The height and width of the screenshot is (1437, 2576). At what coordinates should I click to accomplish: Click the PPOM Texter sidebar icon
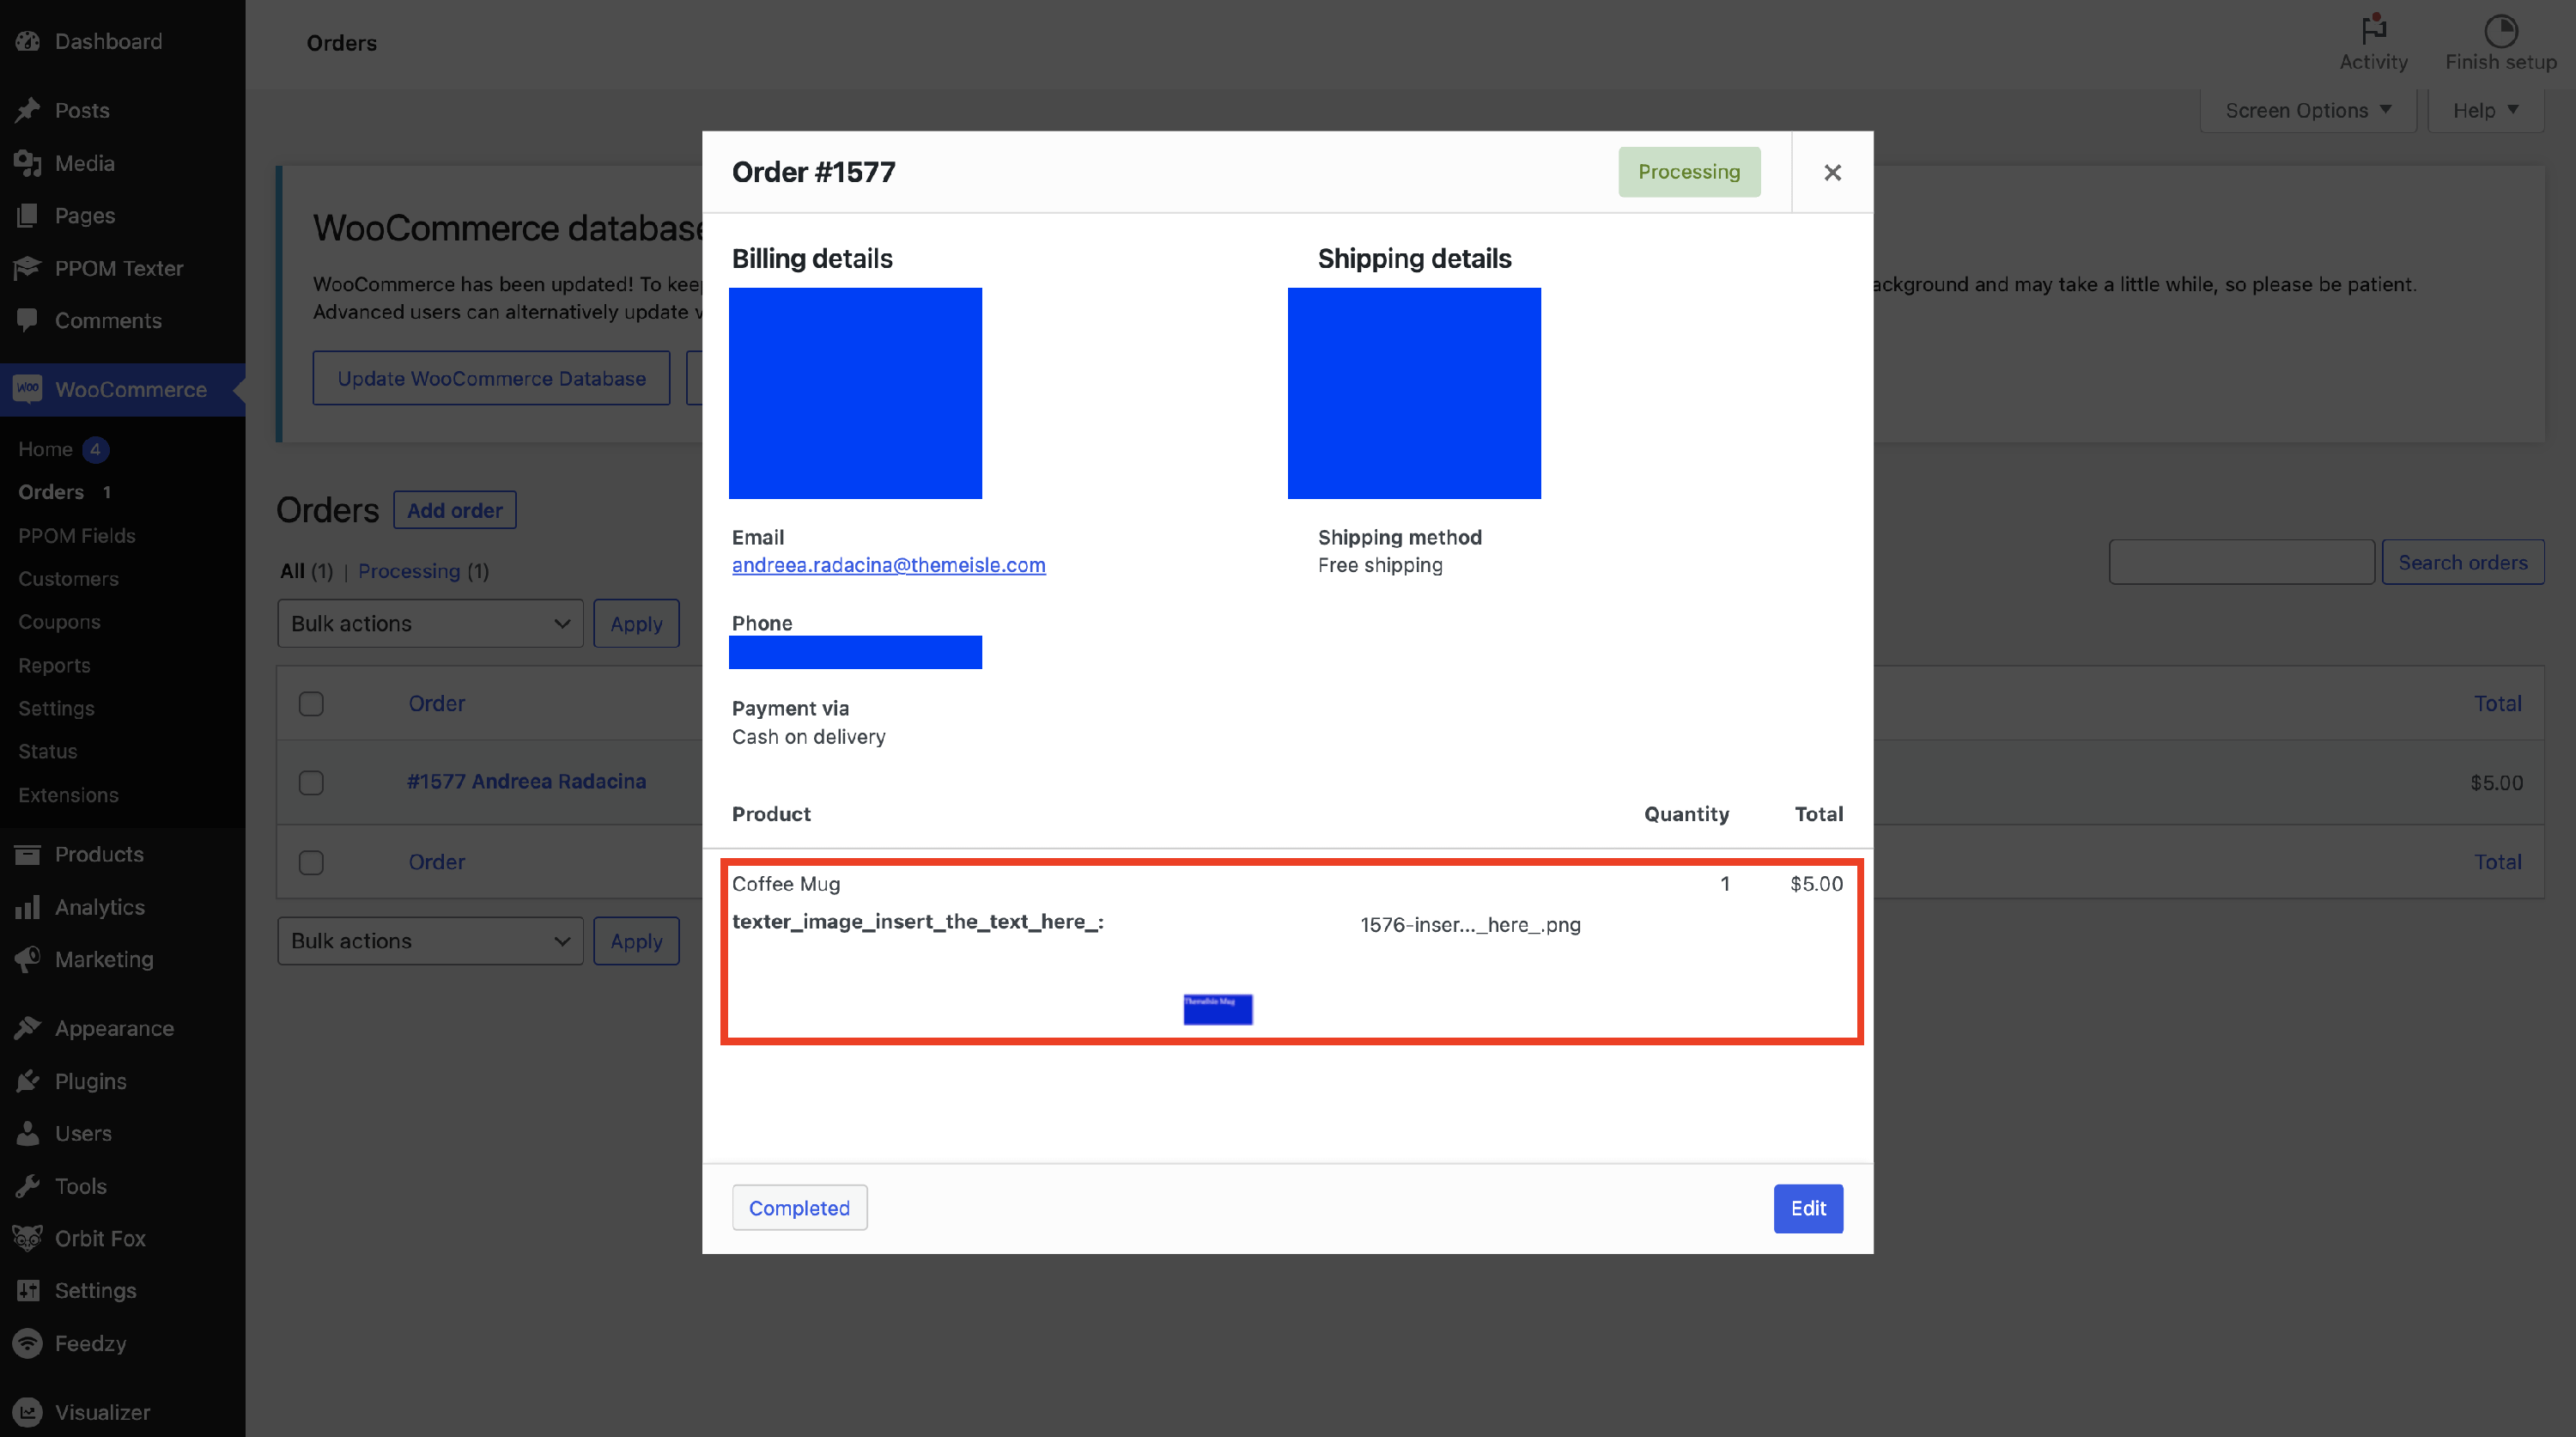[x=27, y=268]
